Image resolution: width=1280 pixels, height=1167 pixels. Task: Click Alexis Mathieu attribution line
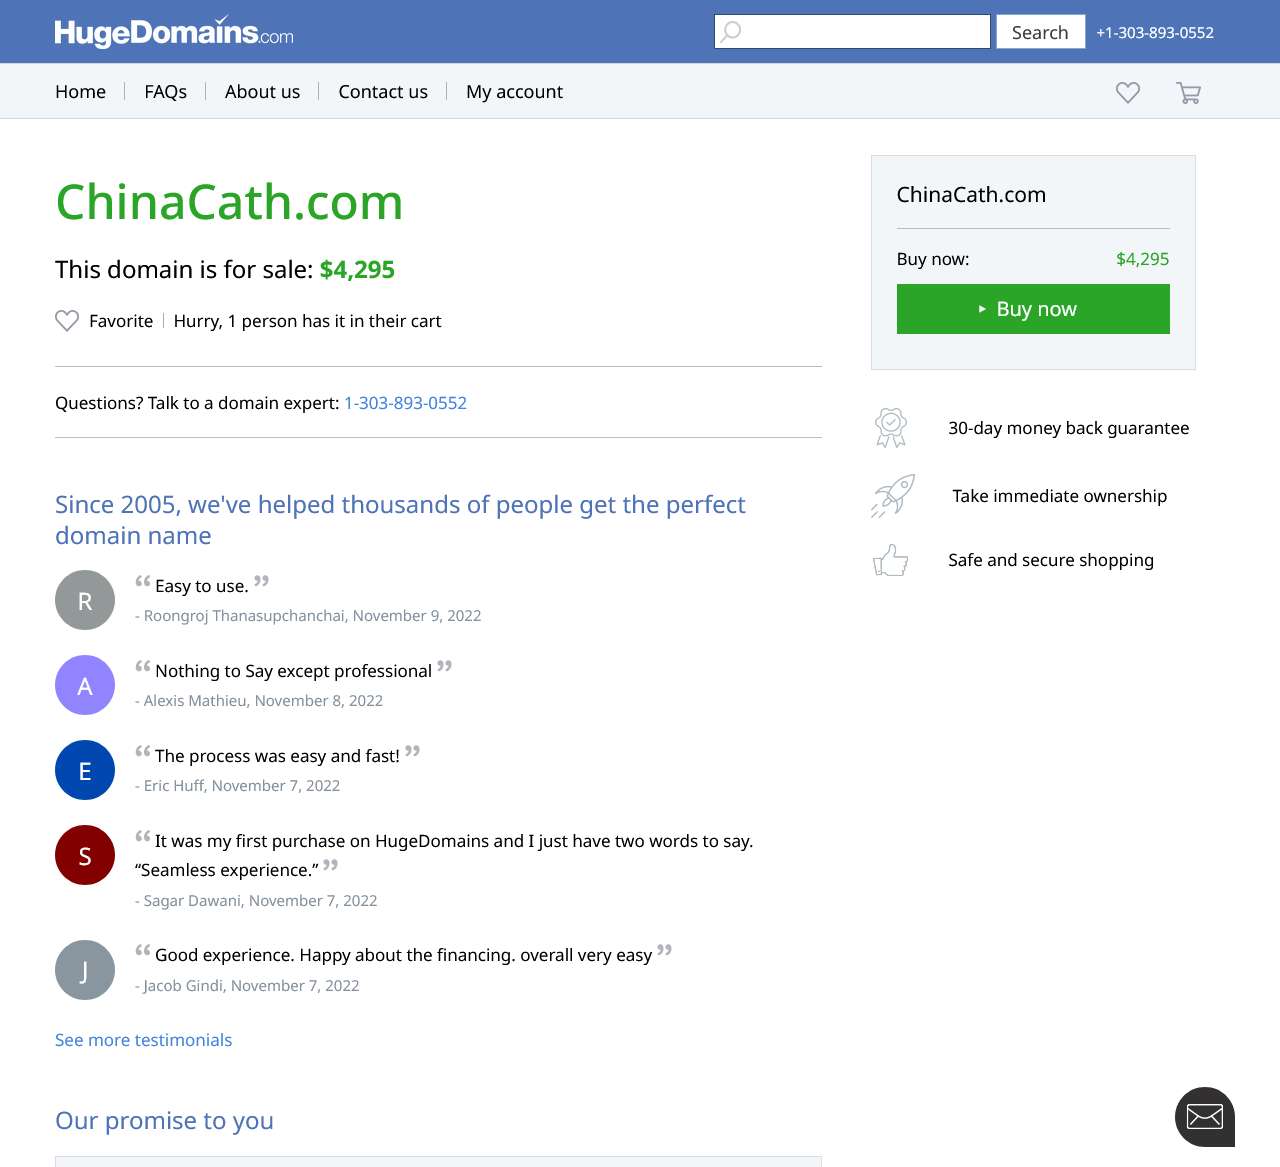click(259, 701)
